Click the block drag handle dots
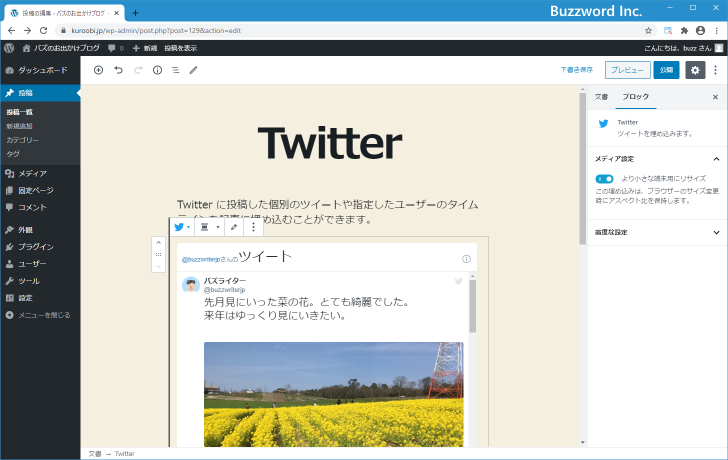The image size is (728, 460). click(x=158, y=254)
